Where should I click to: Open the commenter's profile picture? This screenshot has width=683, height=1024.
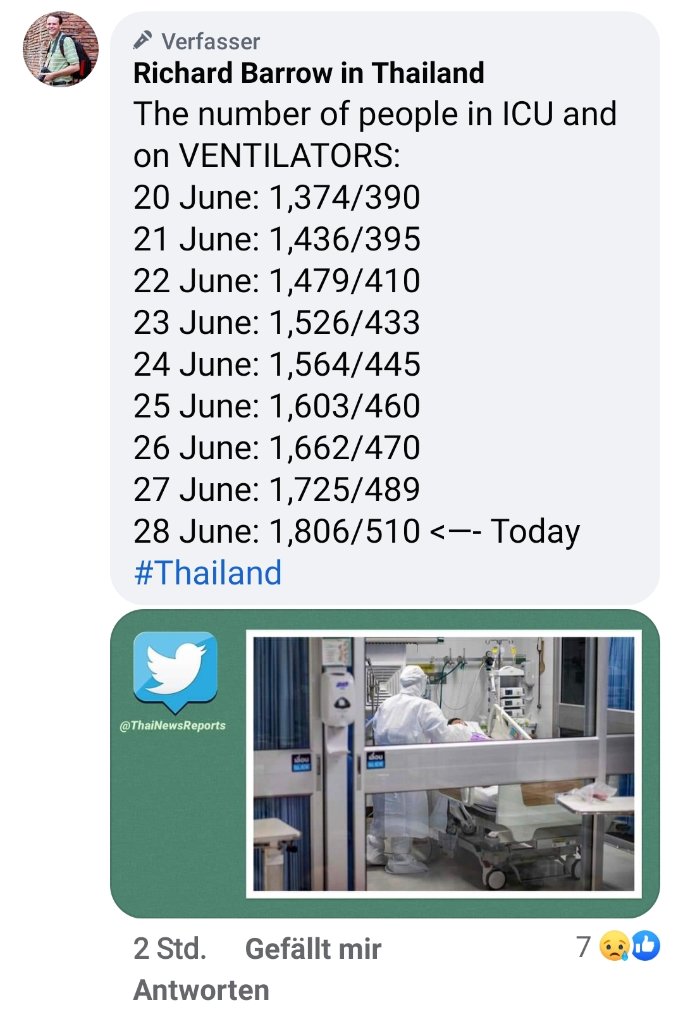pos(60,50)
